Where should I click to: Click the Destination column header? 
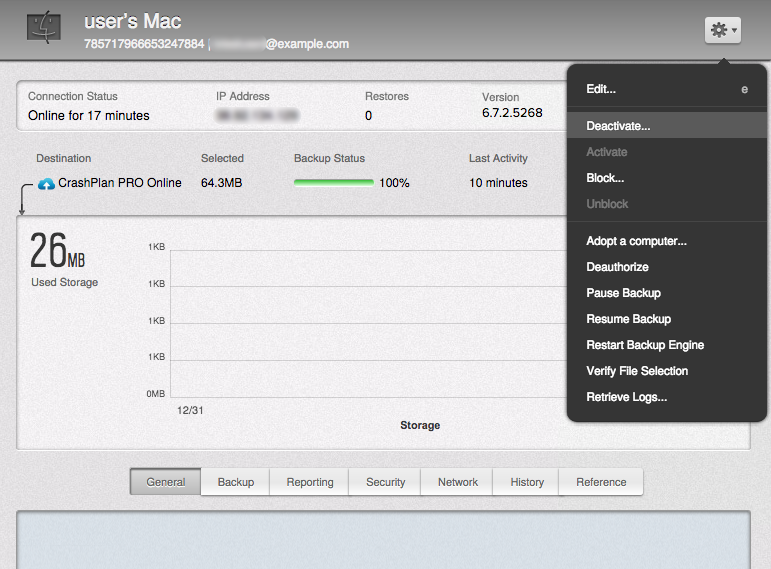point(63,158)
